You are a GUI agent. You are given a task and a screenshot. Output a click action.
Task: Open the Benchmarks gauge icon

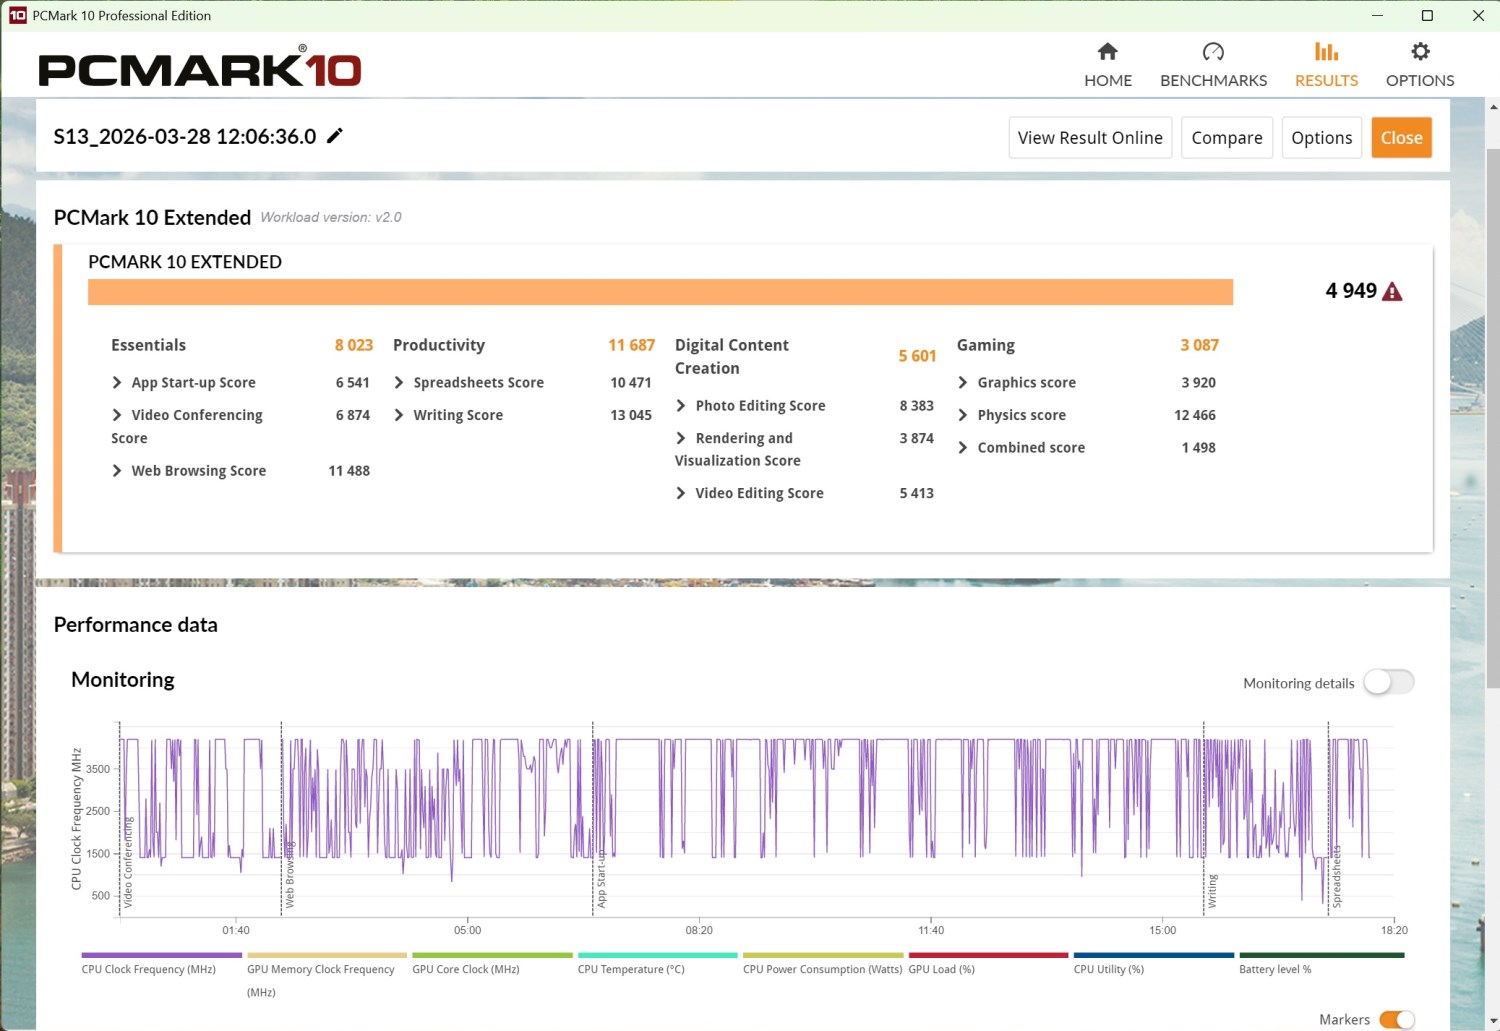[1213, 52]
